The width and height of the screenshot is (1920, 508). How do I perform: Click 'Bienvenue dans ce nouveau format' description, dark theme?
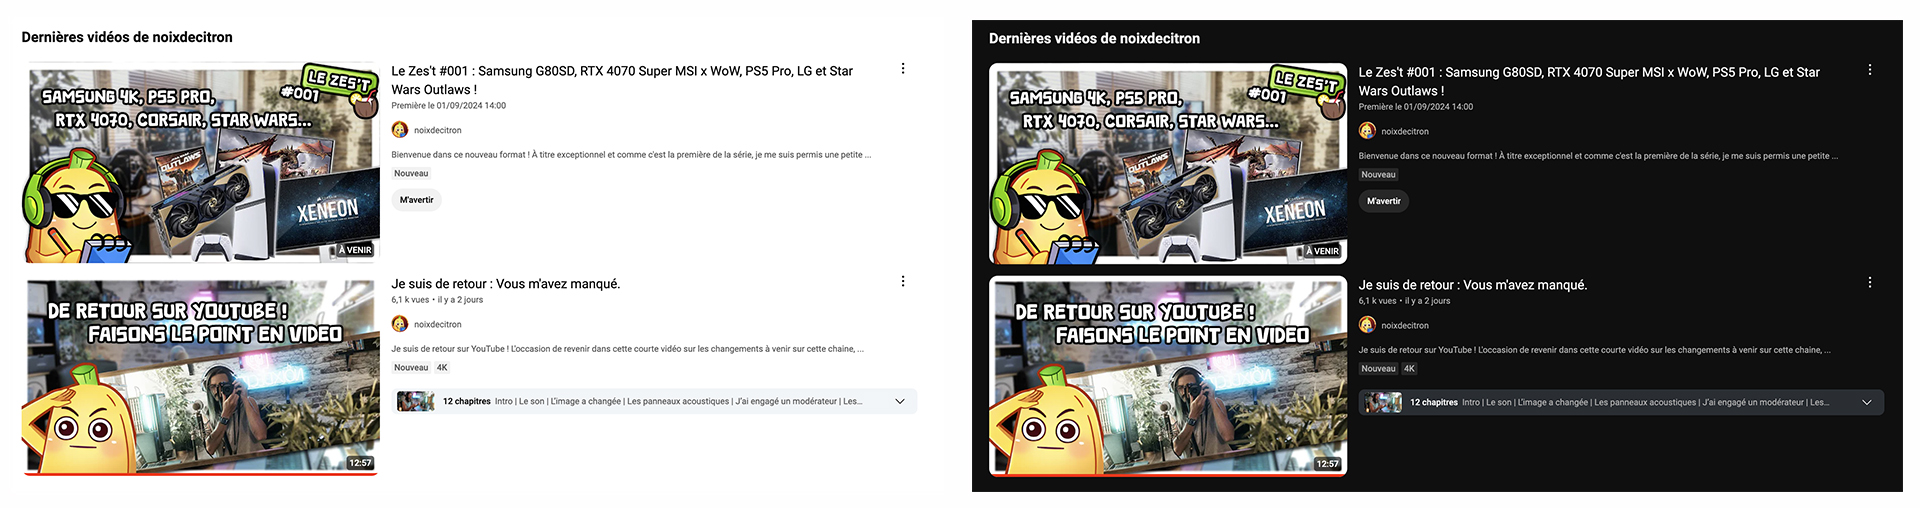(x=1598, y=156)
